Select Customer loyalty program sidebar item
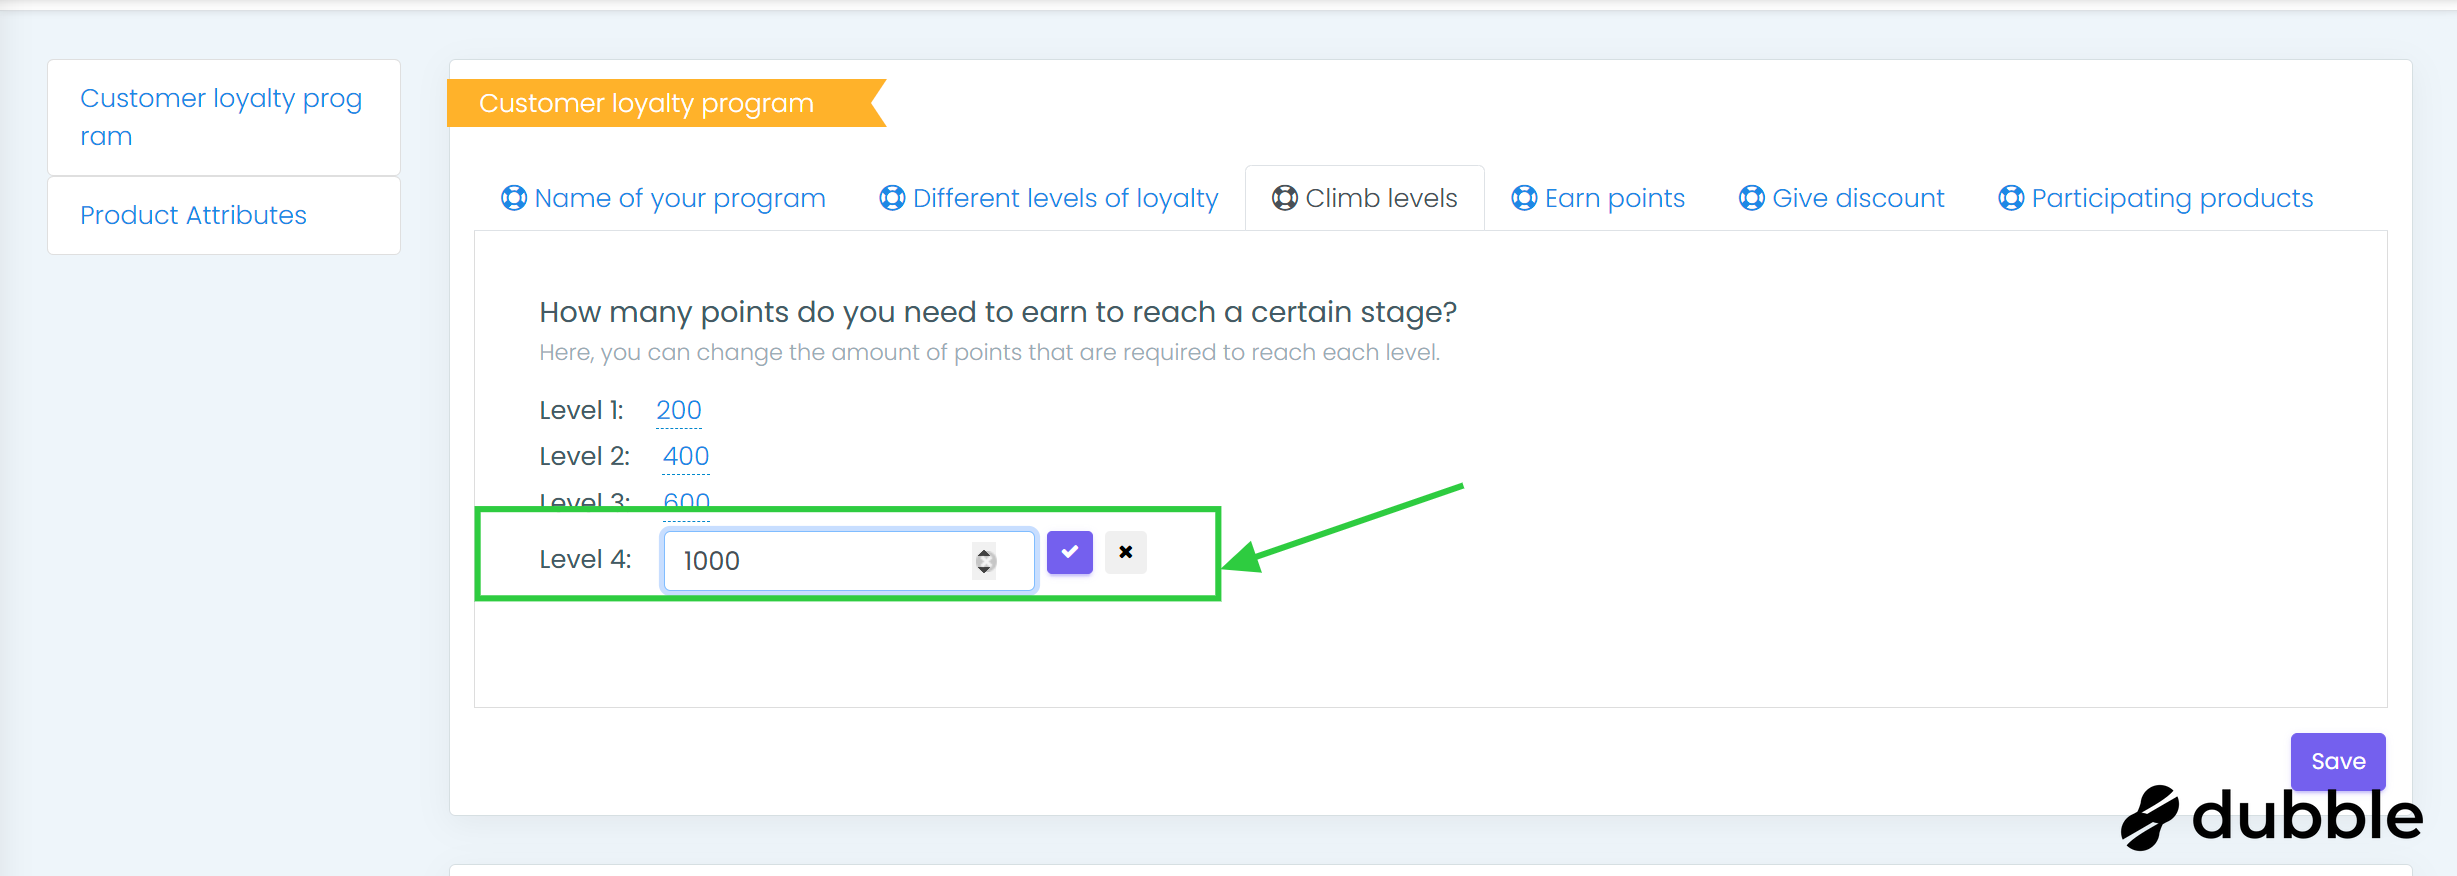Screen dimensions: 2457x876 point(221,117)
